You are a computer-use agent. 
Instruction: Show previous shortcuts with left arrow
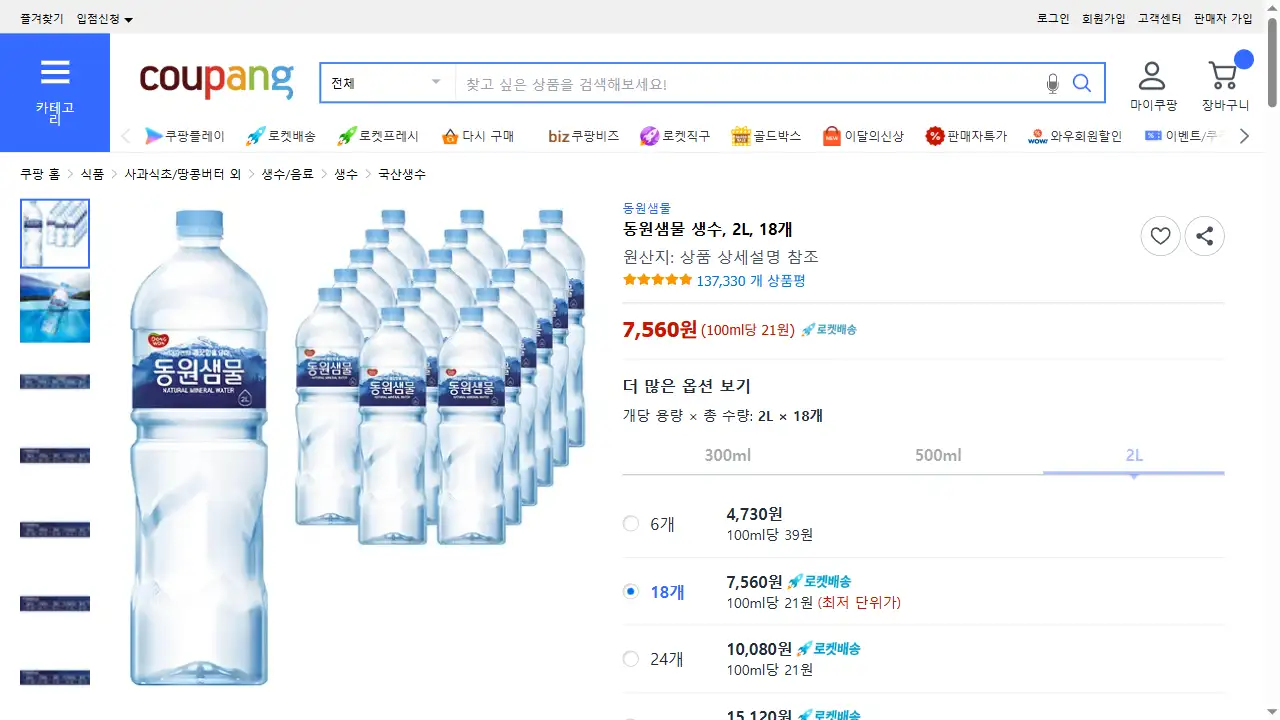pos(126,136)
